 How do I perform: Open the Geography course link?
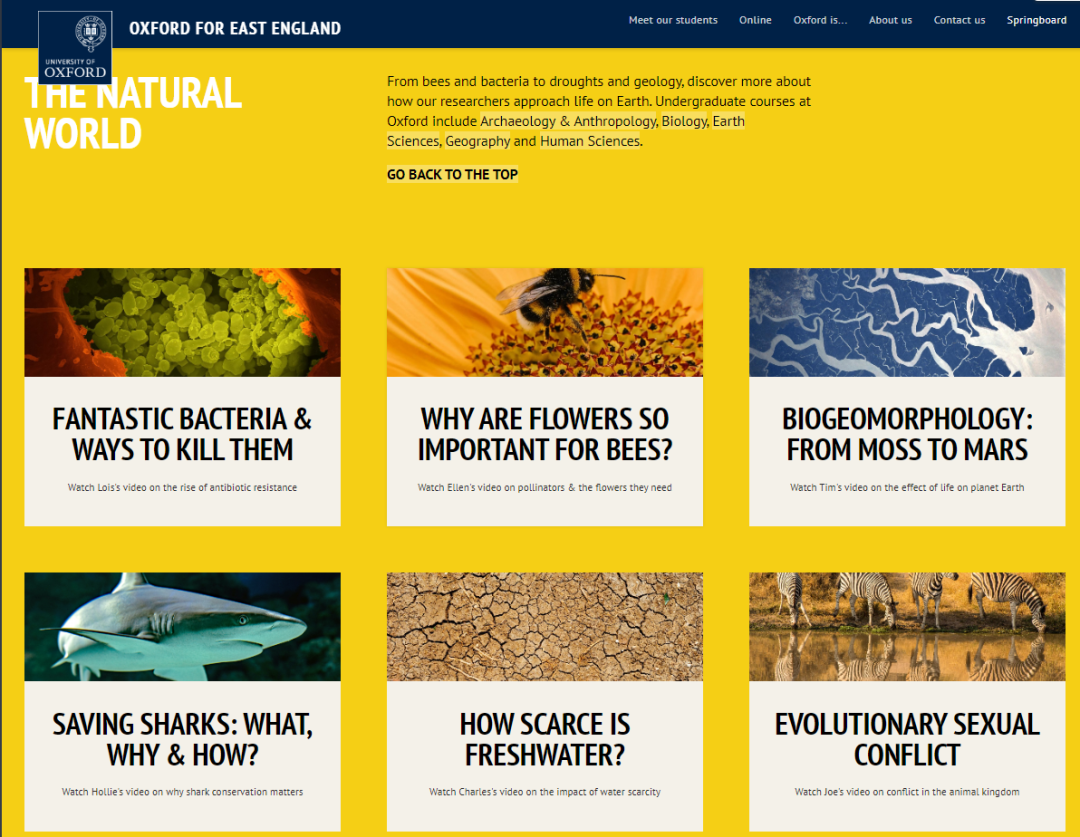(477, 141)
